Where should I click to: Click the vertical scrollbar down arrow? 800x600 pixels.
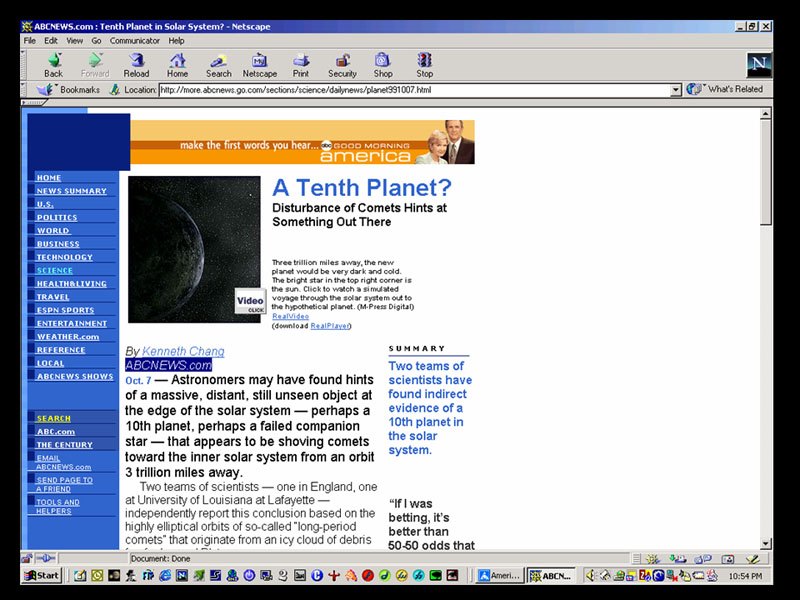765,544
